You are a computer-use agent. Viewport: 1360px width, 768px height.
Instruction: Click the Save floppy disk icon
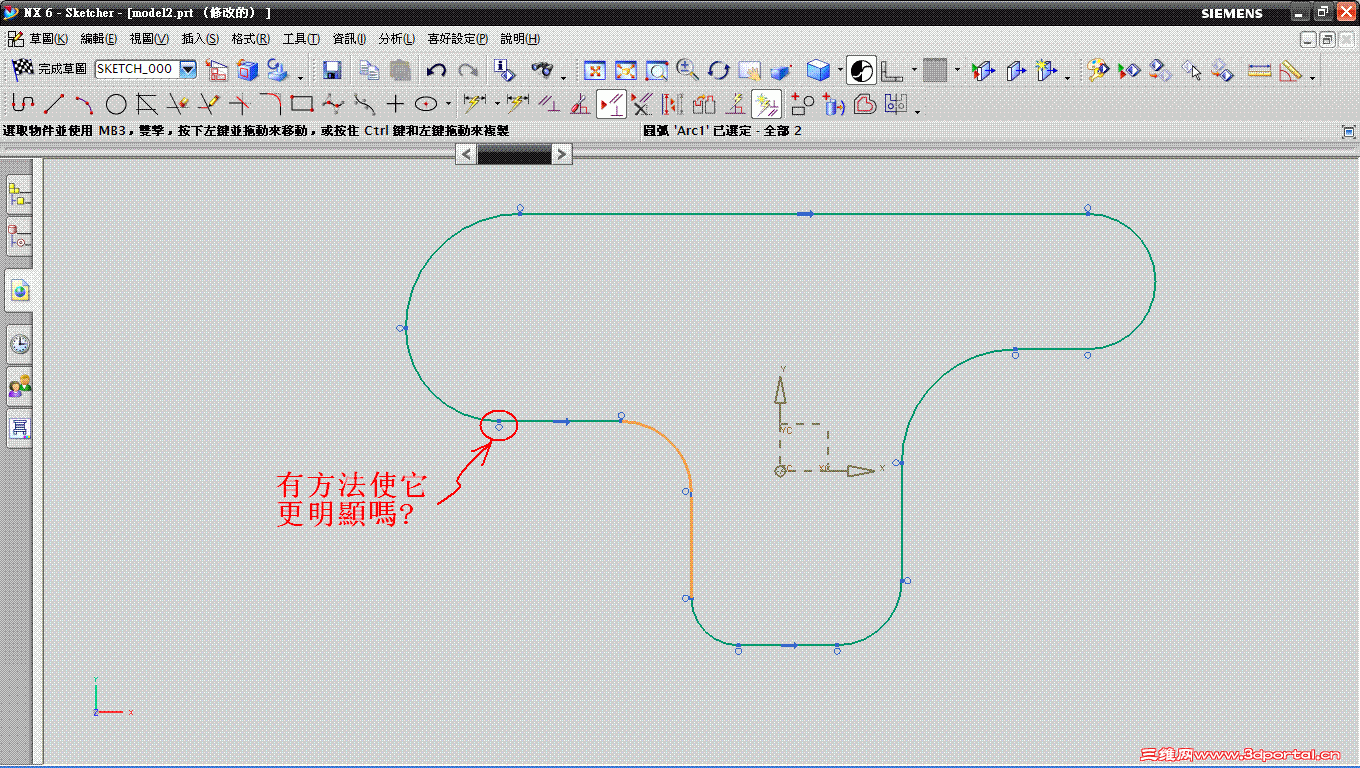(333, 70)
